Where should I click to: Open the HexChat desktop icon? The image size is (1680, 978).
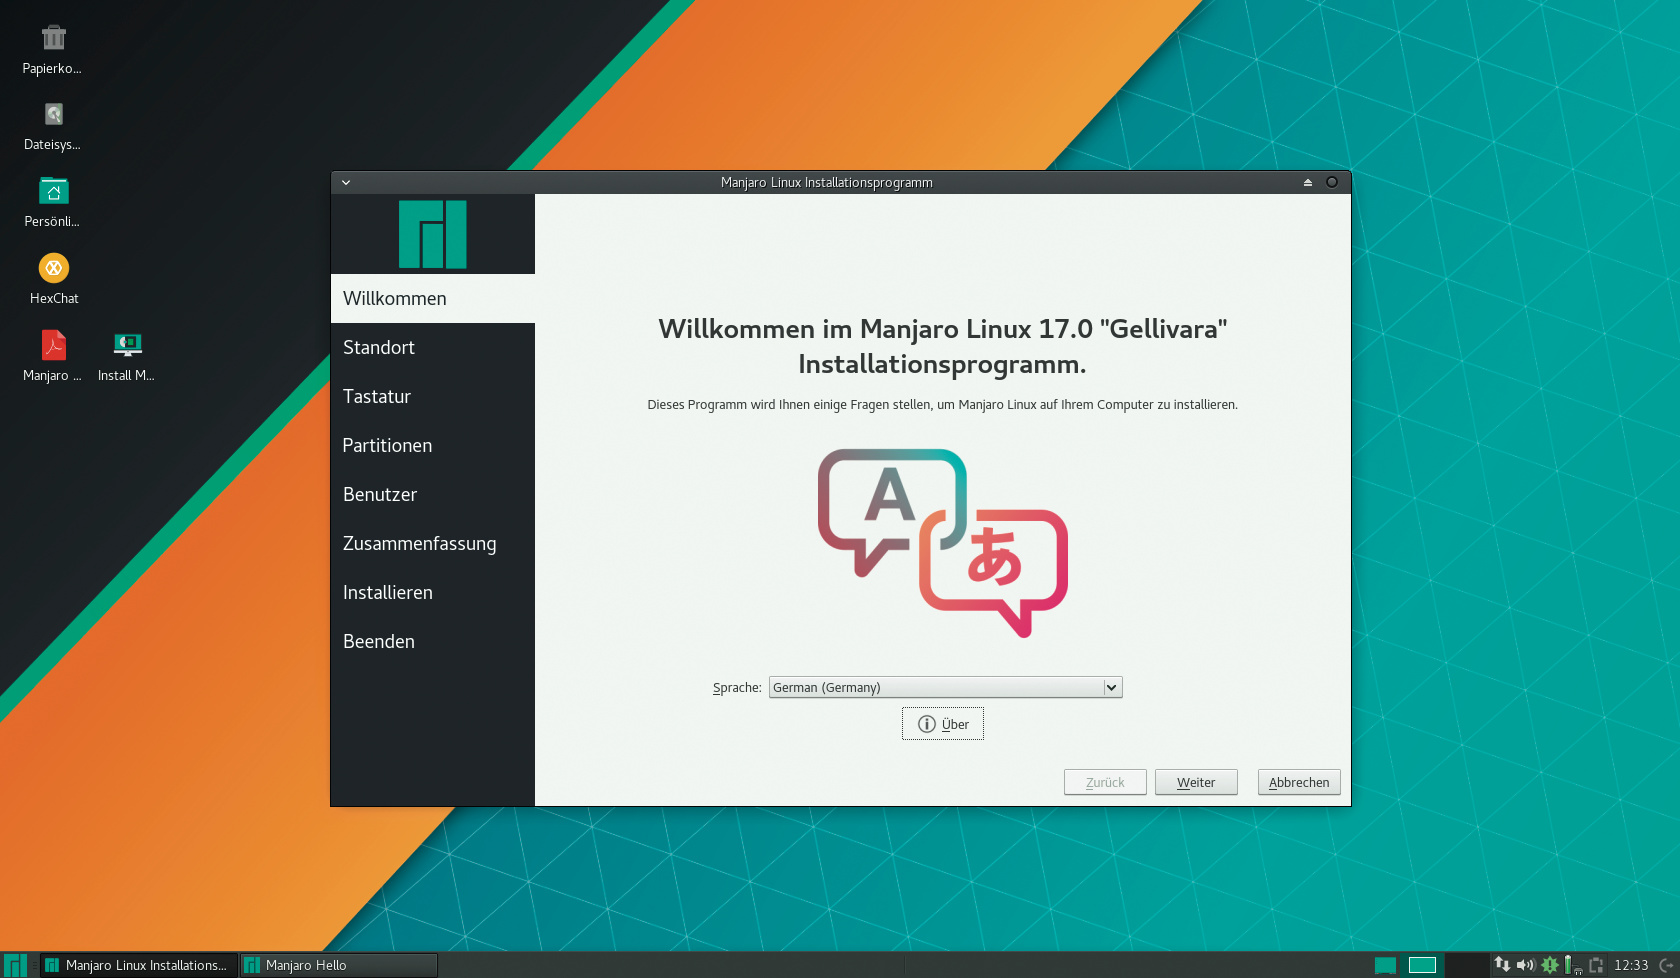click(54, 268)
